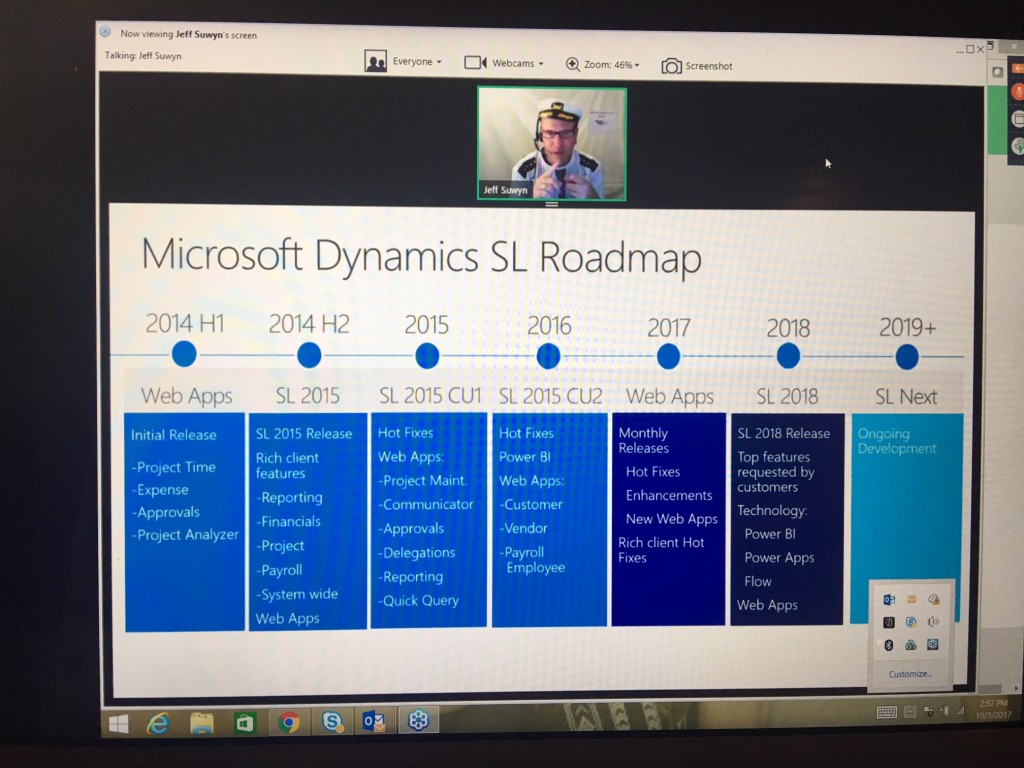Viewport: 1024px width, 768px height.
Task: Switch to the GoToMeeting taskbar icon
Action: coord(418,720)
